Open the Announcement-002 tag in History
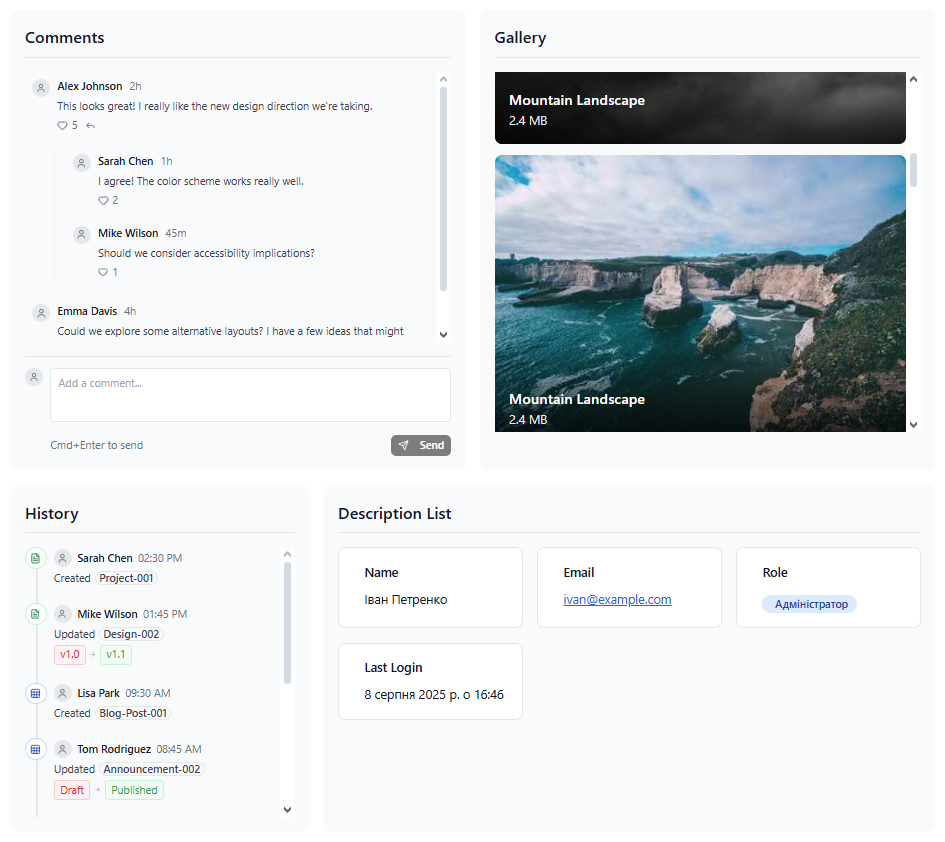 [x=152, y=769]
